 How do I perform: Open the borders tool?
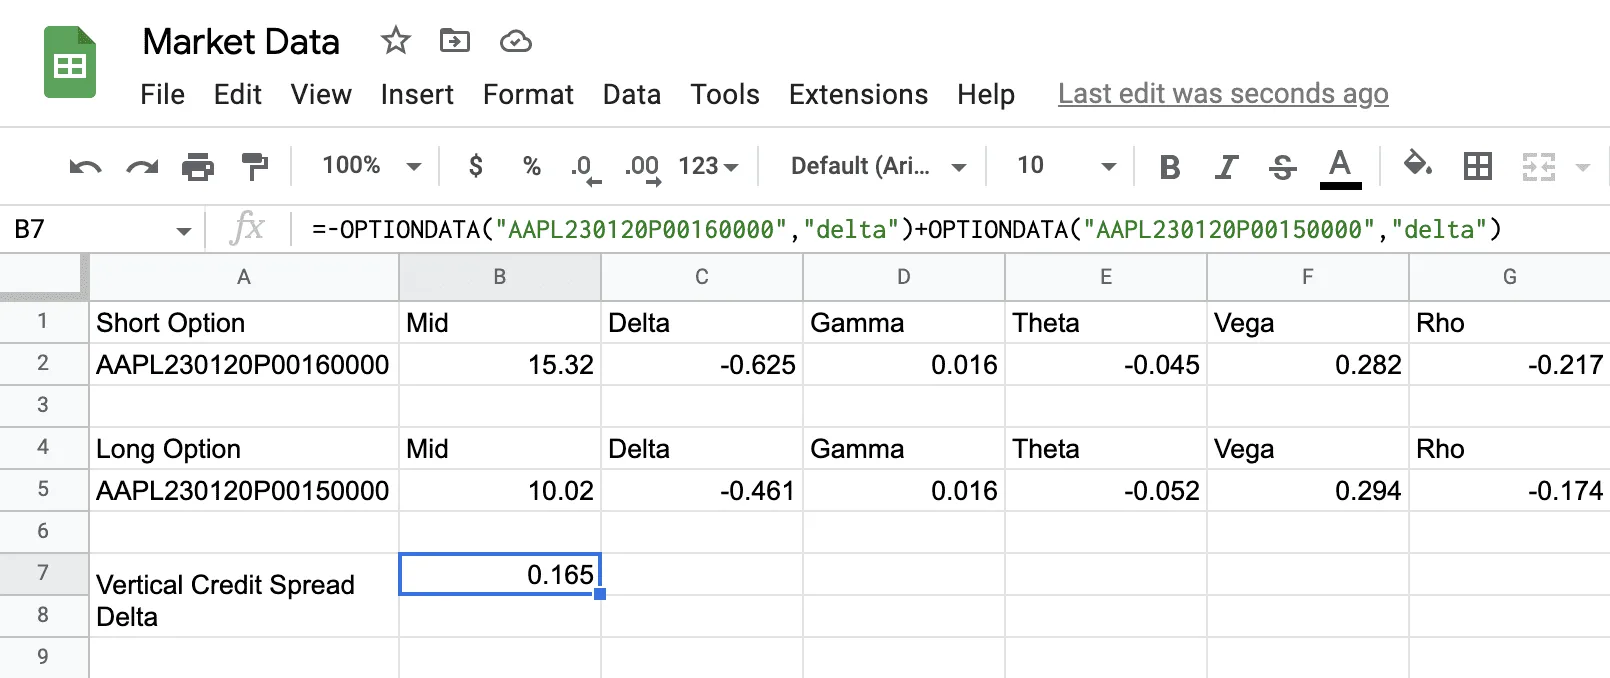coord(1477,166)
